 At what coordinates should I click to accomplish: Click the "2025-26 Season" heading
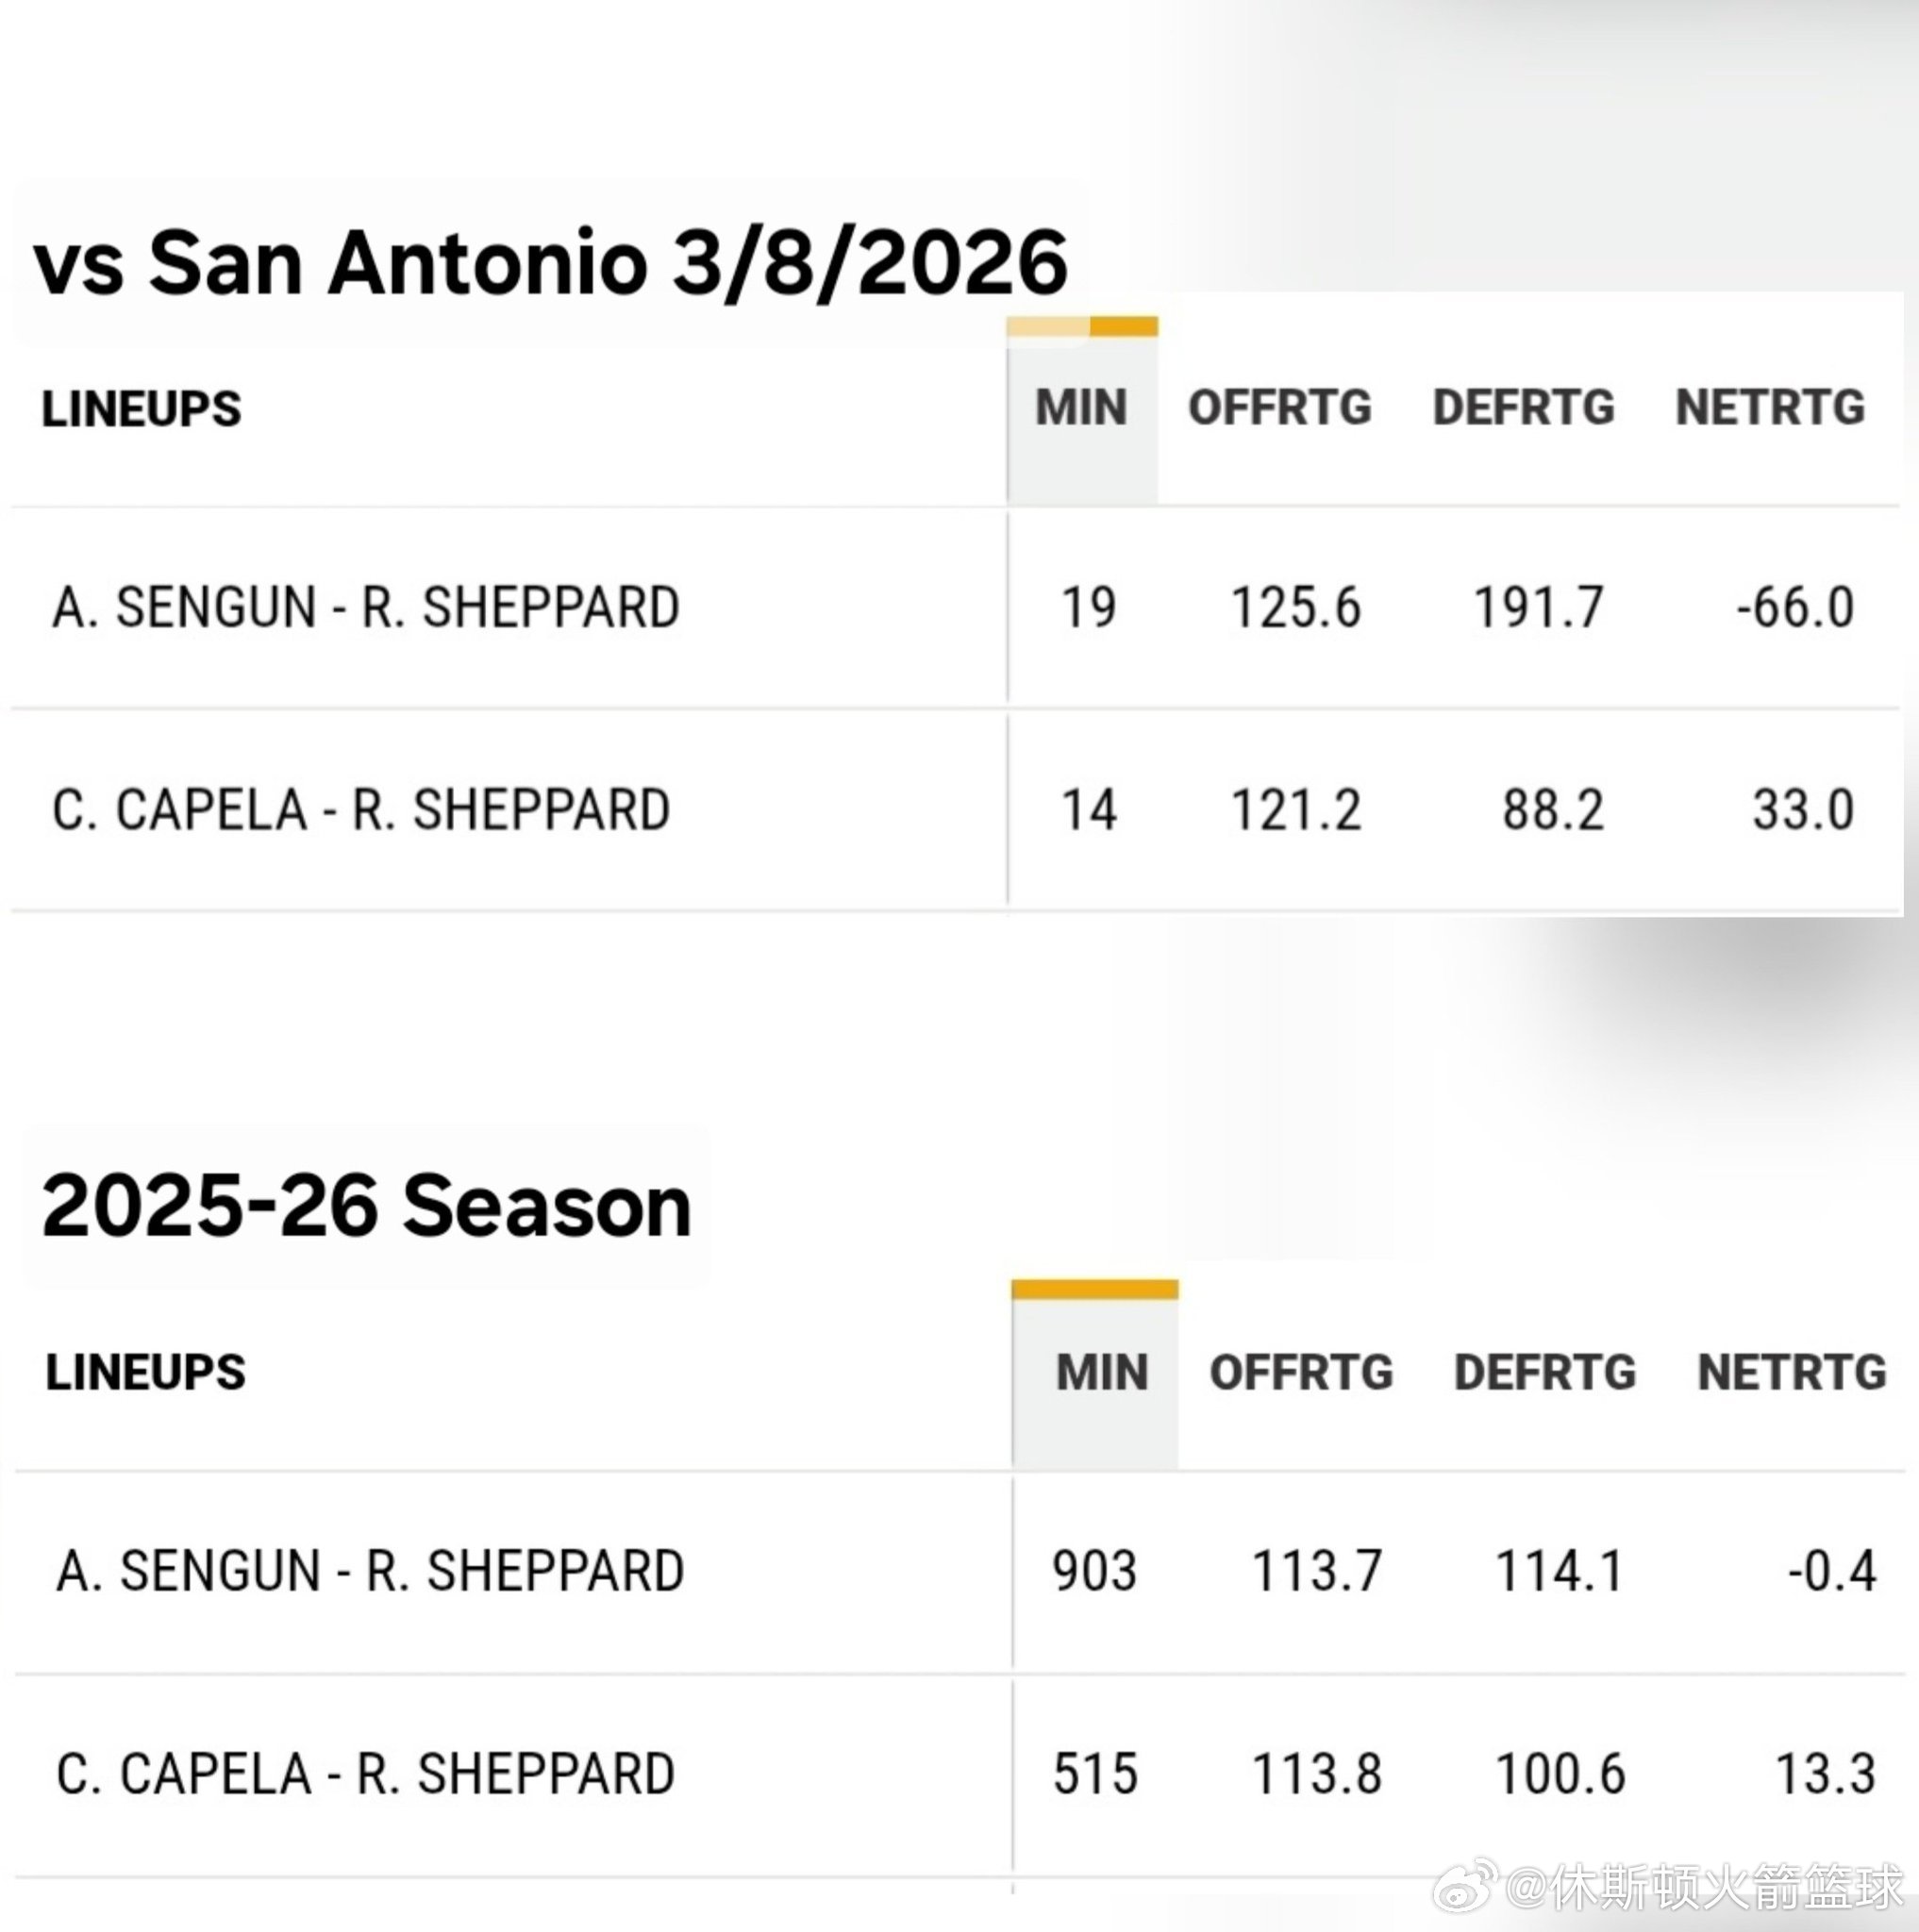pyautogui.click(x=367, y=1206)
